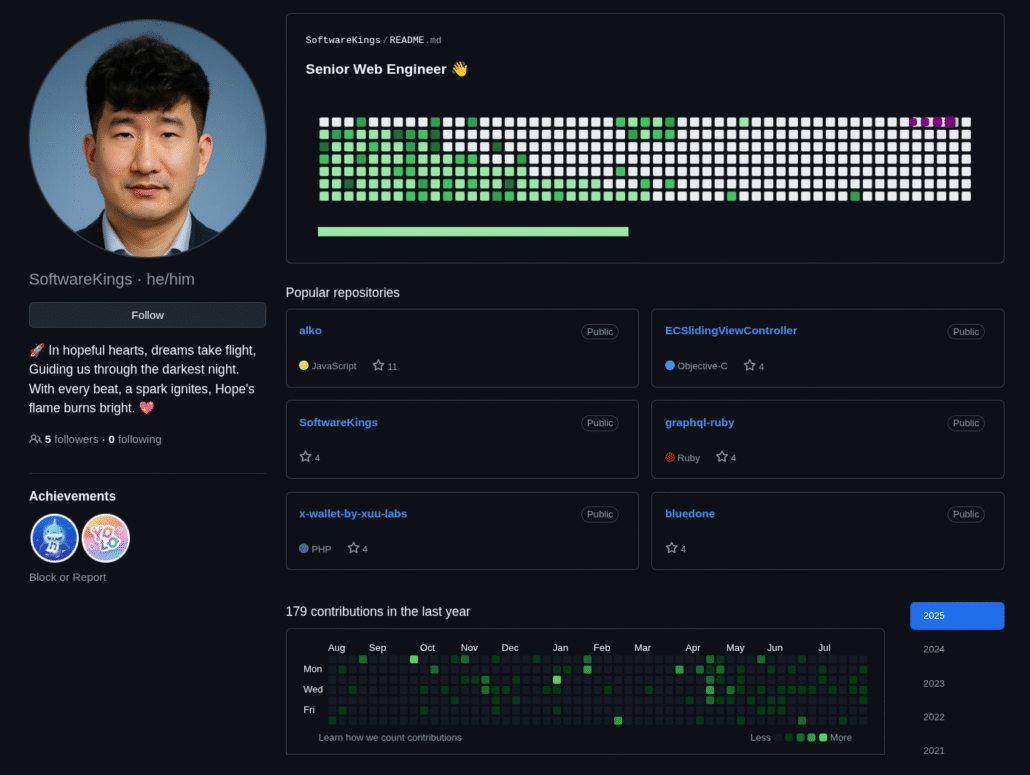The height and width of the screenshot is (775, 1030).
Task: Switch to 2024 contributions year
Action: pyautogui.click(x=933, y=649)
